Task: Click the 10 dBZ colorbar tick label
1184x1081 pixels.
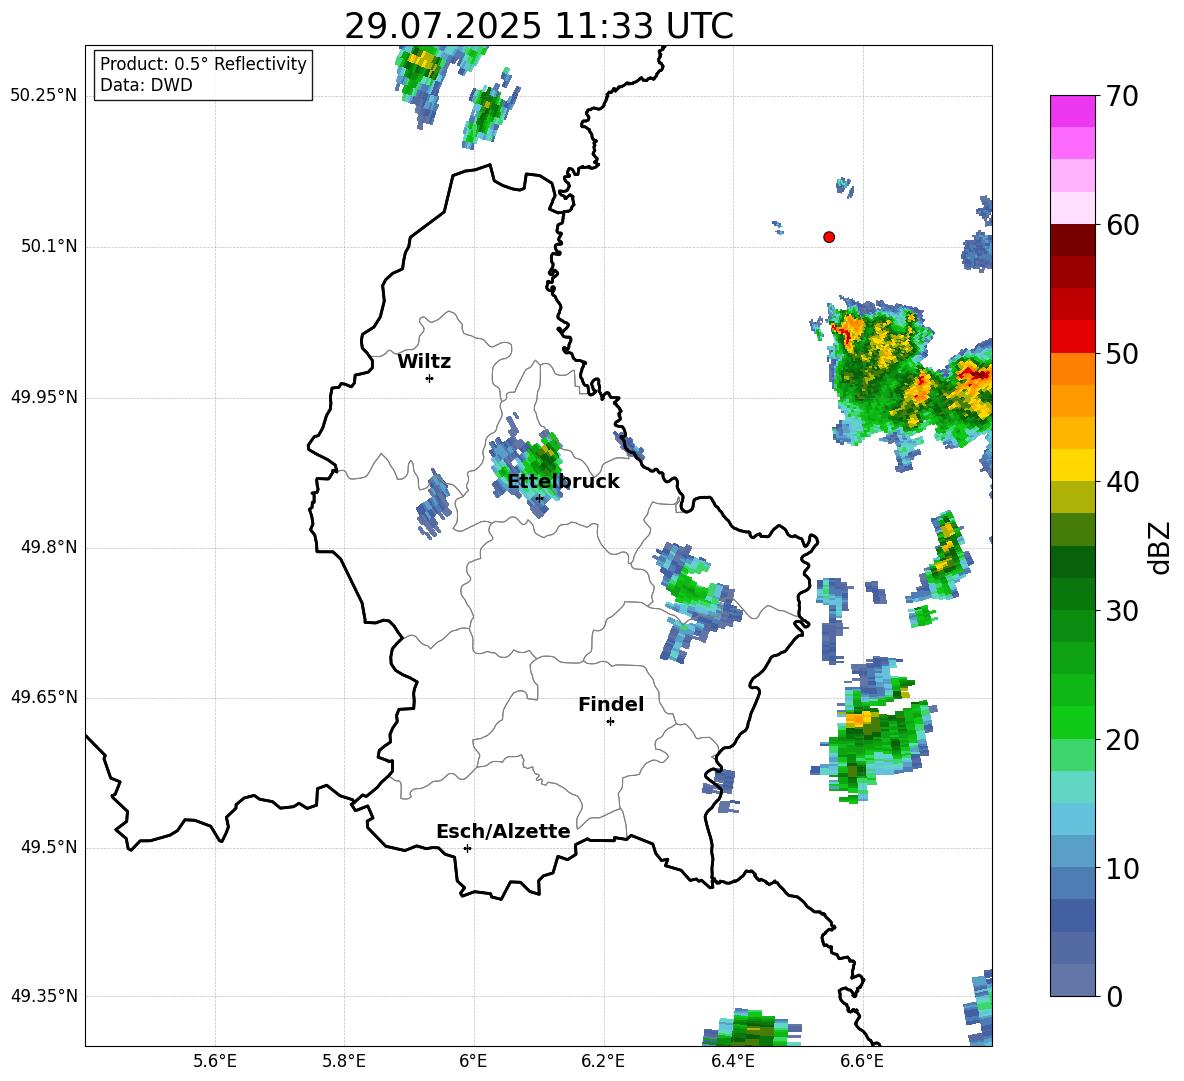Action: [x=1122, y=869]
